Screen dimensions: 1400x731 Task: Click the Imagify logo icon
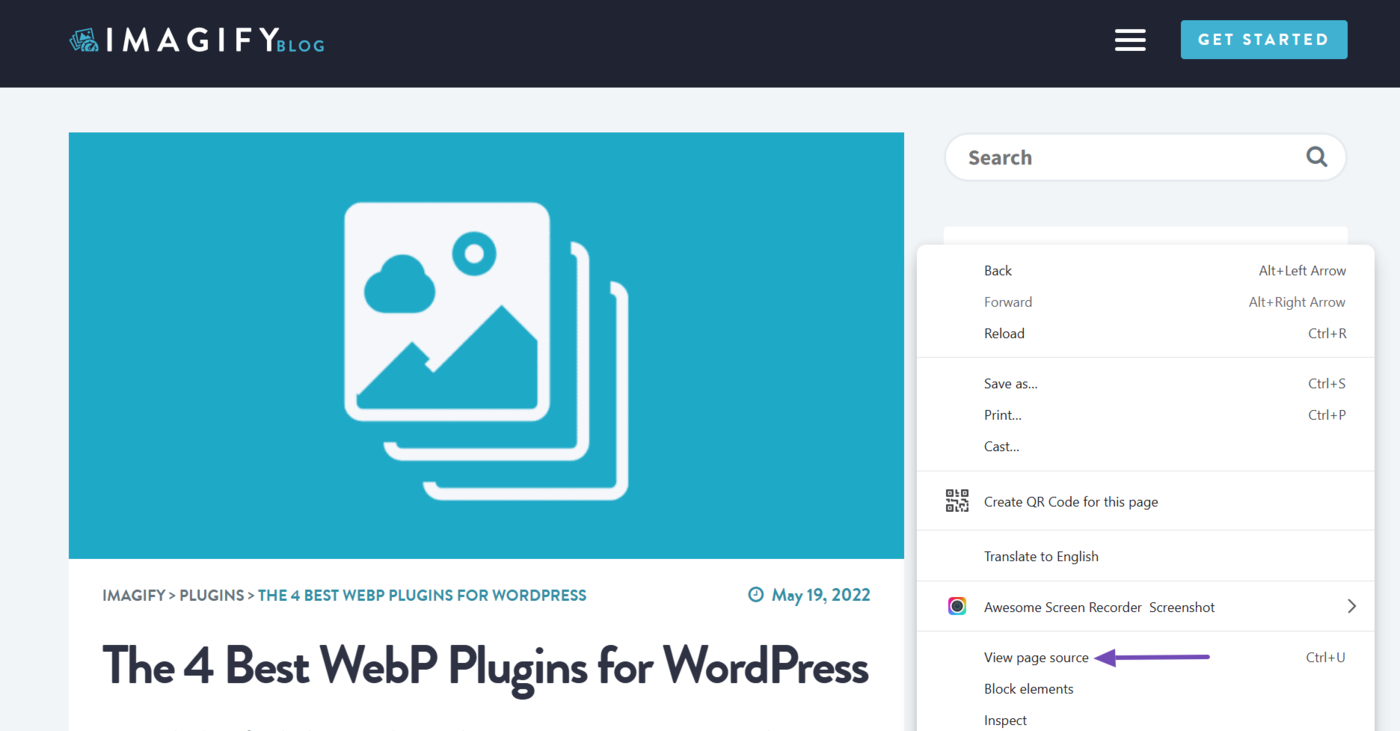84,40
